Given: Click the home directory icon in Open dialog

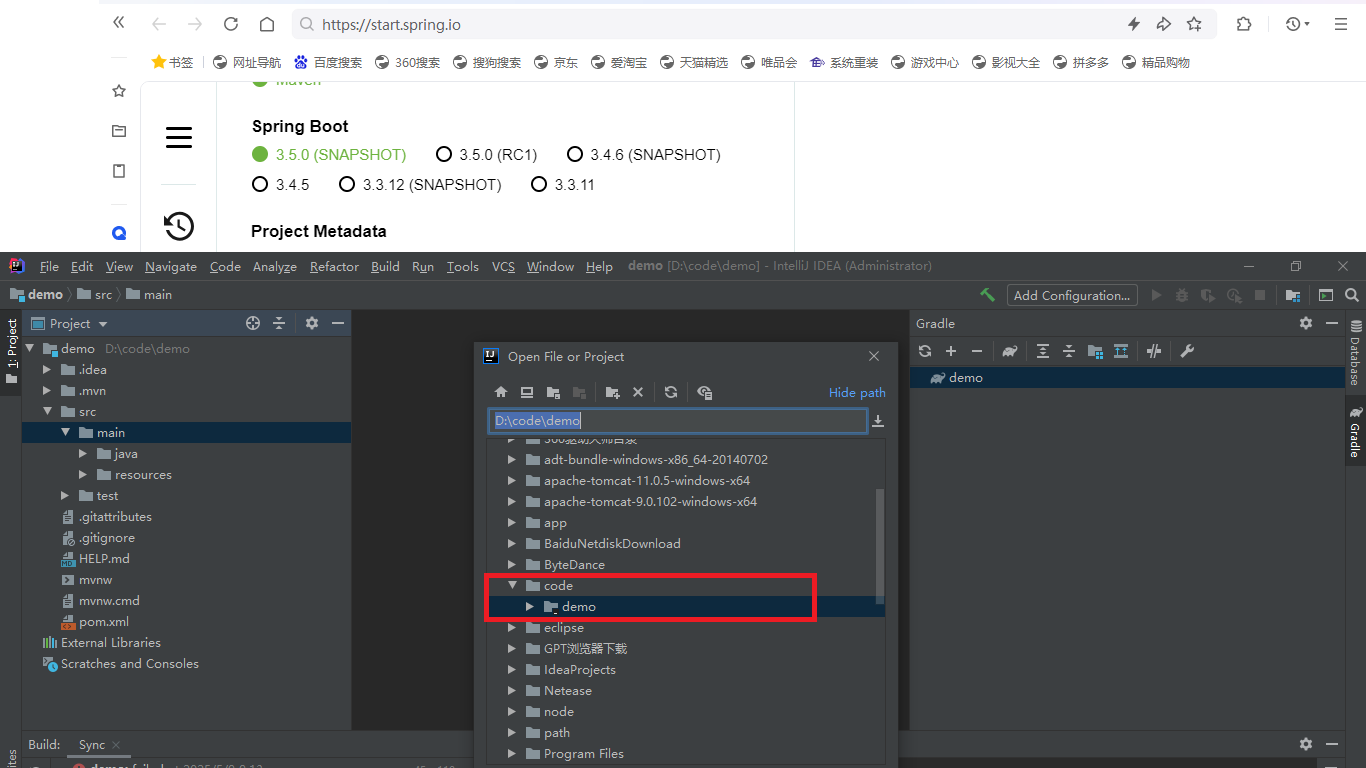Looking at the screenshot, I should (501, 393).
